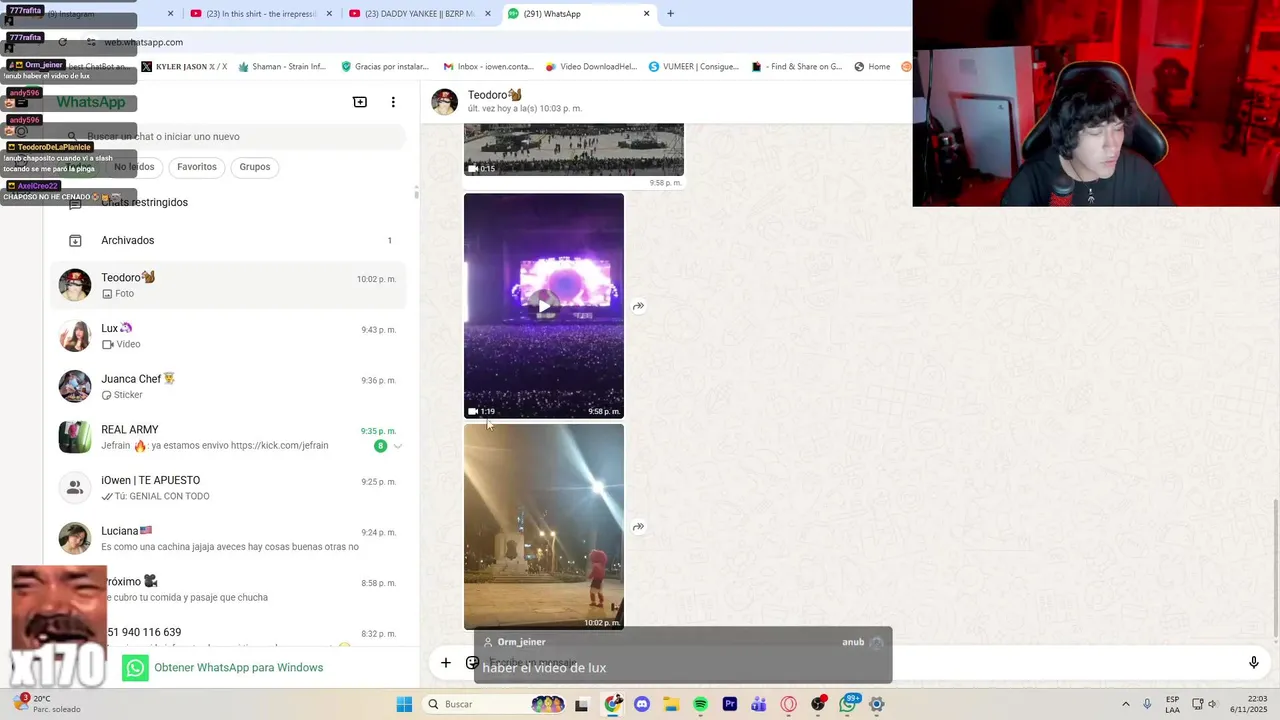Reload the page with the refresh button
Viewport: 1280px width, 720px height.
(62, 42)
